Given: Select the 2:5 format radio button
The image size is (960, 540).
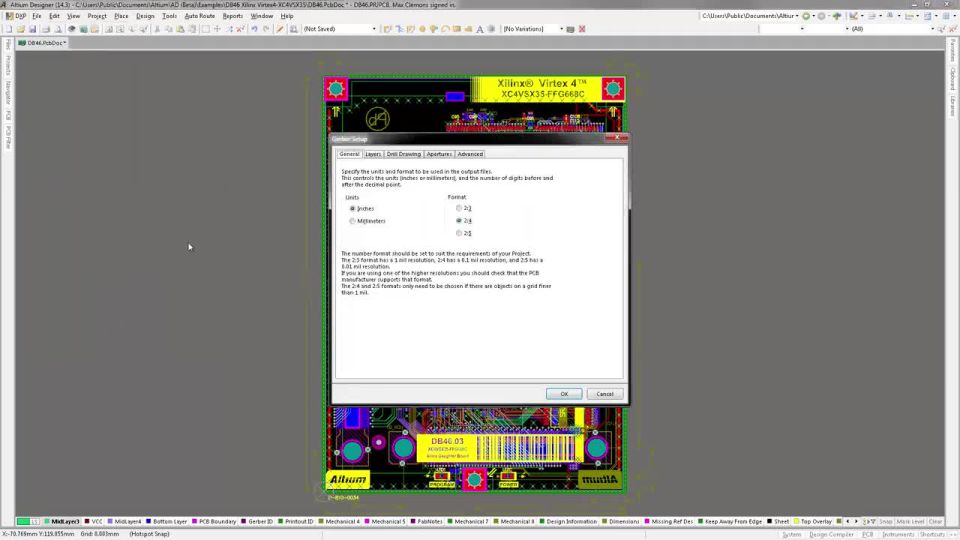Looking at the screenshot, I should tap(459, 233).
